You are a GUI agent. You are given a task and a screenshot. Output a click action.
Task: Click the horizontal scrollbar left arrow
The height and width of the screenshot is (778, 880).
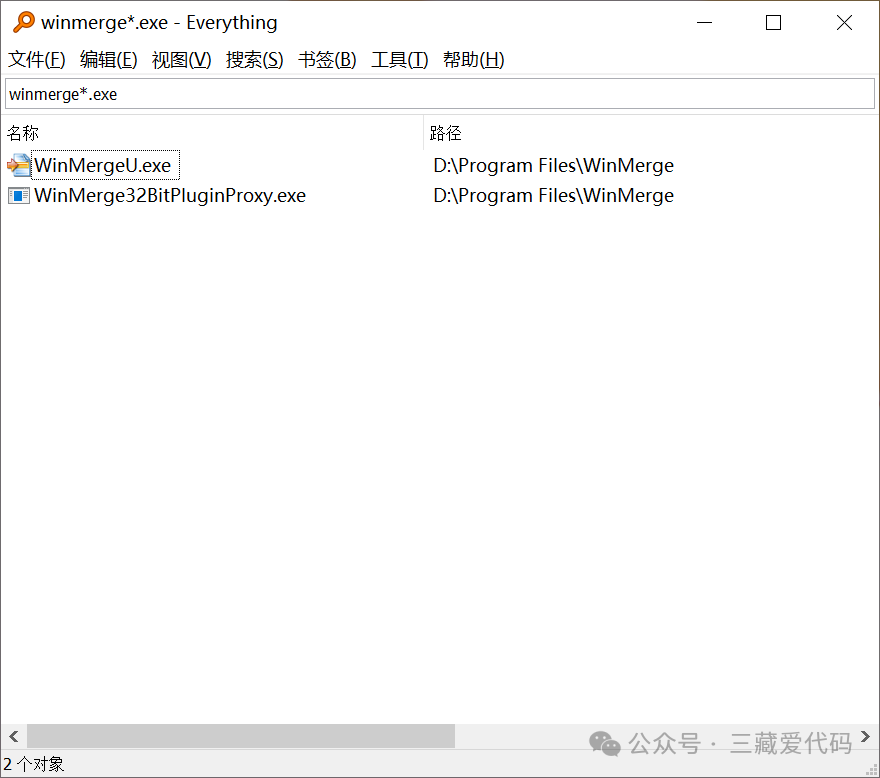[14, 736]
